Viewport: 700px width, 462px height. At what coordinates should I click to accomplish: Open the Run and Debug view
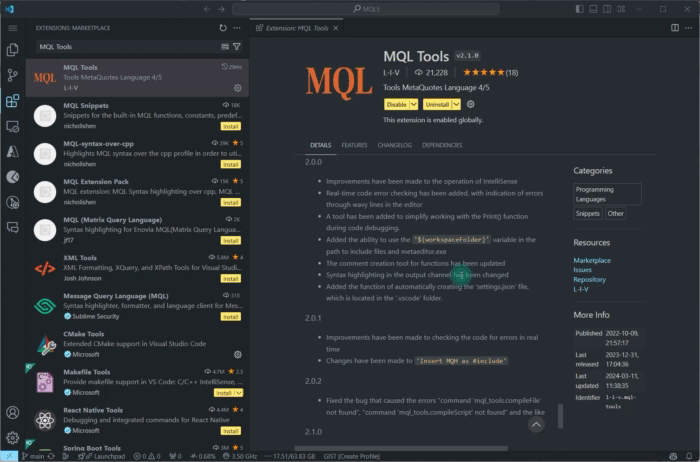(12, 202)
